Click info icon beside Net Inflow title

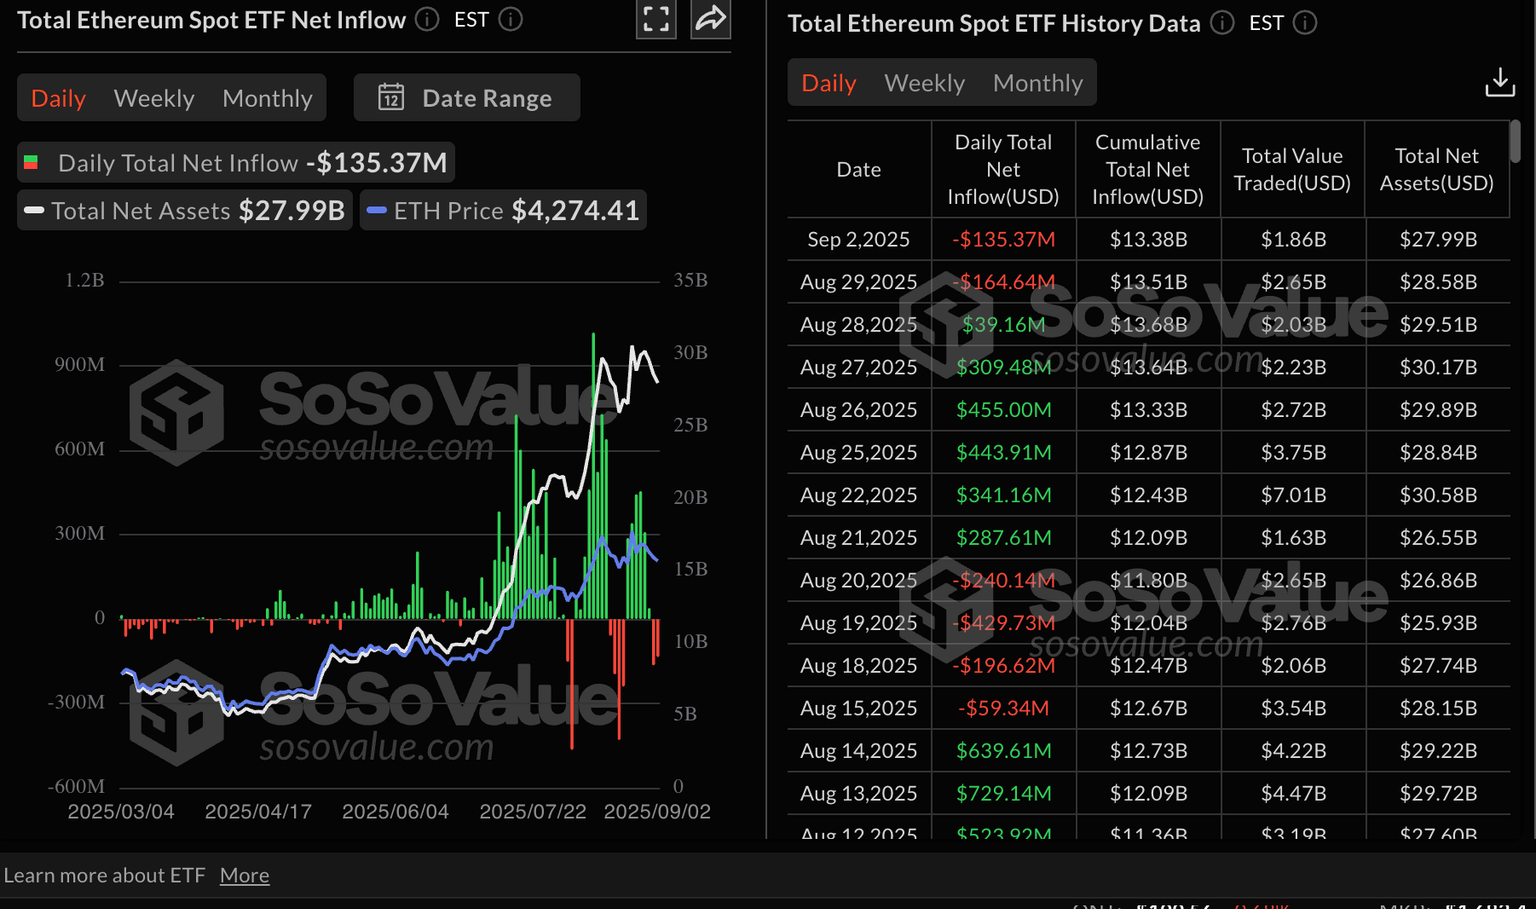coord(427,19)
